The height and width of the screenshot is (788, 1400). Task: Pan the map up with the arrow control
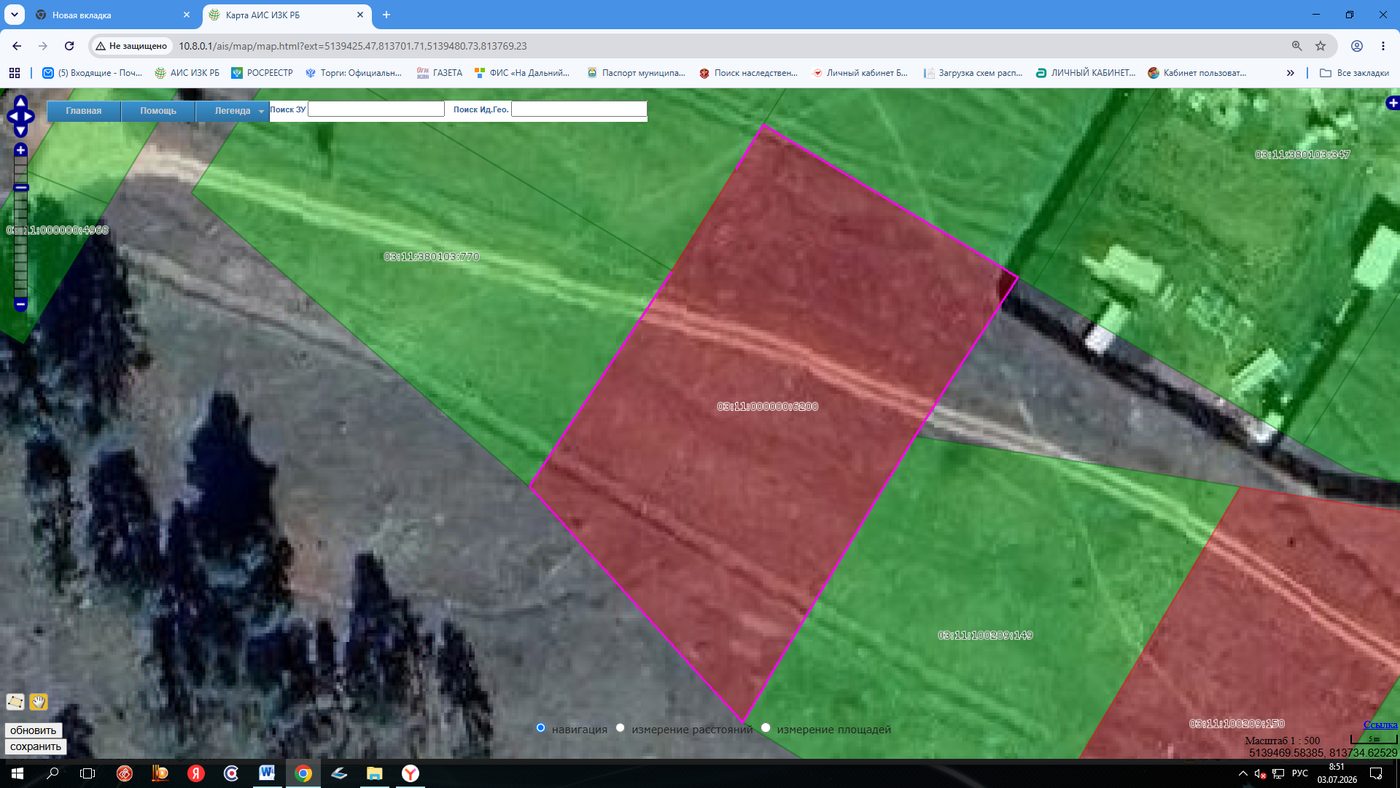pyautogui.click(x=21, y=104)
